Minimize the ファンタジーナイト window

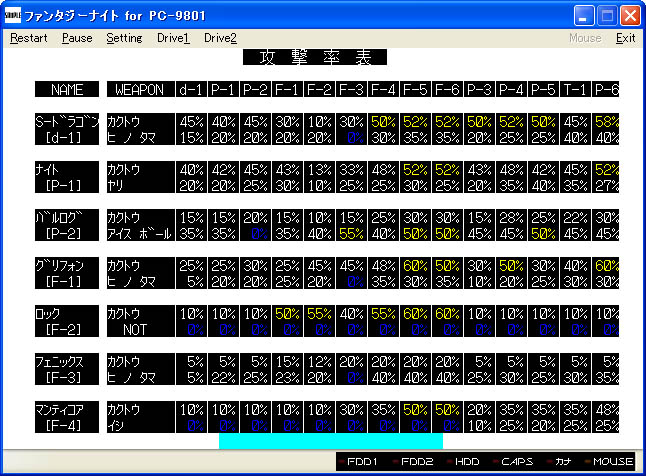tap(584, 16)
